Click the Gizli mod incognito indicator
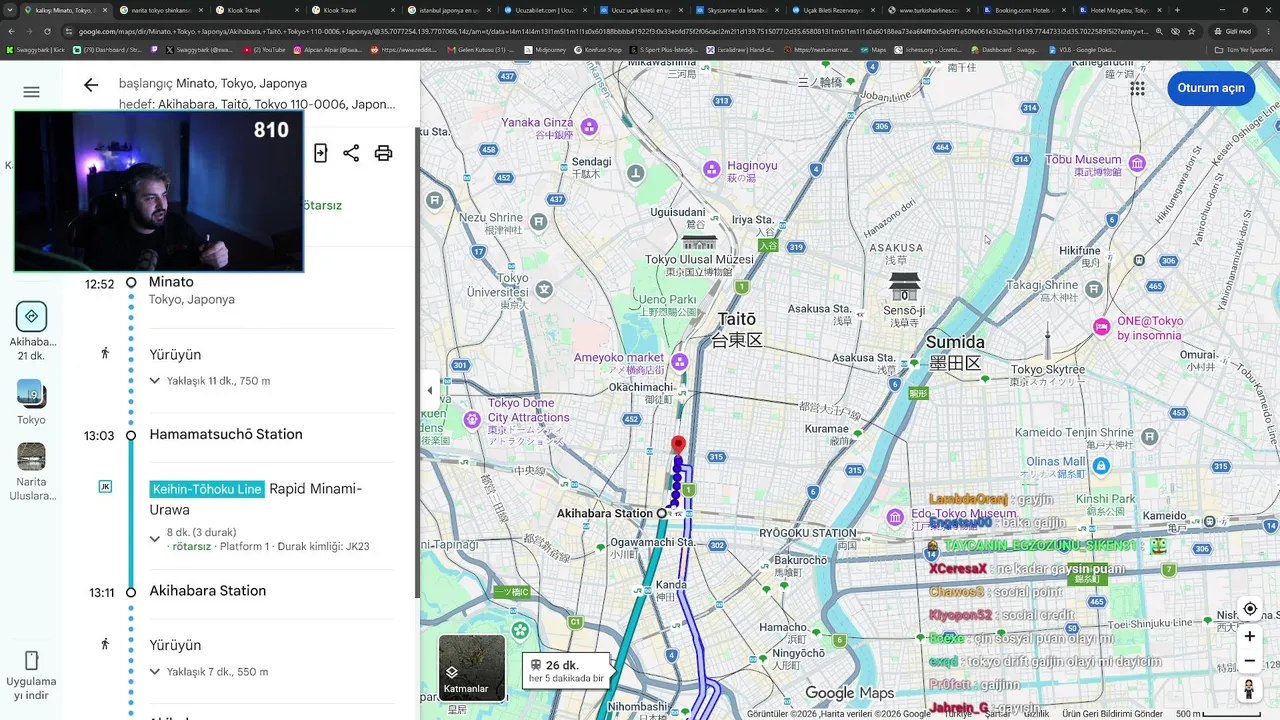Viewport: 1280px width, 720px height. click(1232, 31)
